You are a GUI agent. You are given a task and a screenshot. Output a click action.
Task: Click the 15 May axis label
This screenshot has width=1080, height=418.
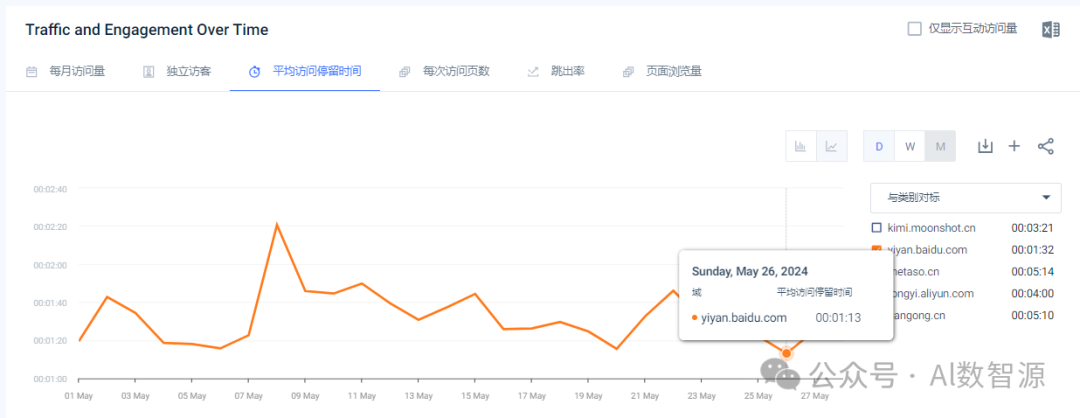[x=475, y=396]
